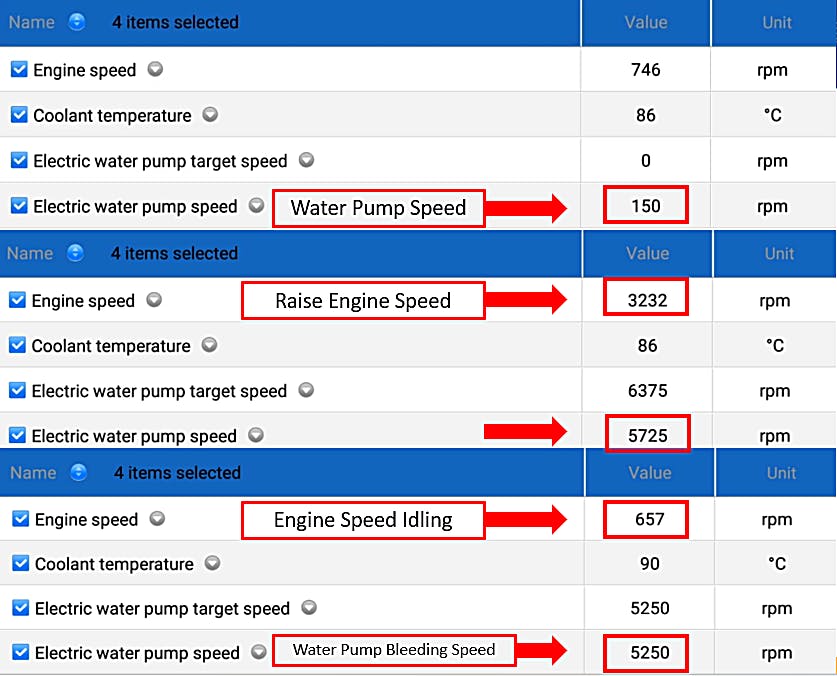
Task: Uncheck the Coolant temperature checkbox in the first table
Action: pos(18,115)
